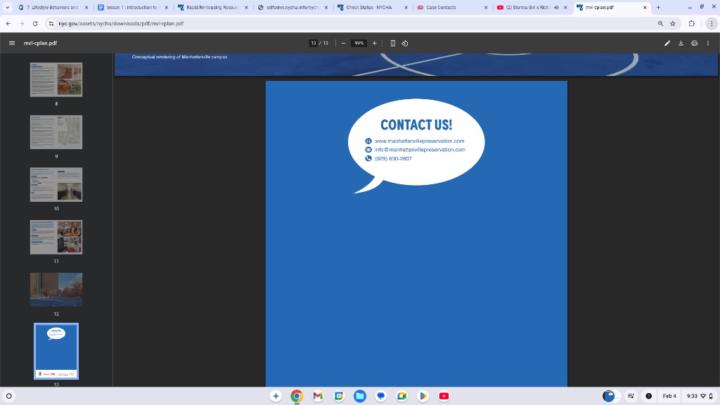Open YouTube from the shelf
The height and width of the screenshot is (405, 720).
tap(444, 396)
